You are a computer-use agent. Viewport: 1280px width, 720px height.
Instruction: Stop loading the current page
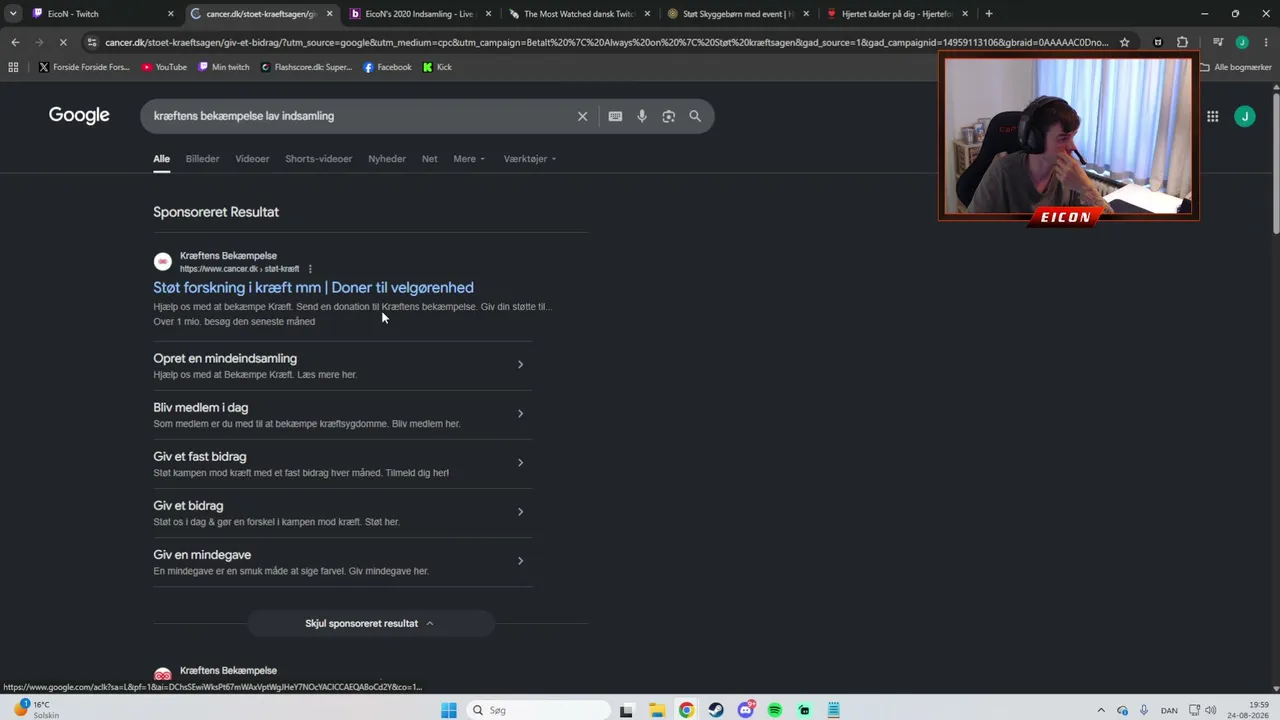pos(62,42)
